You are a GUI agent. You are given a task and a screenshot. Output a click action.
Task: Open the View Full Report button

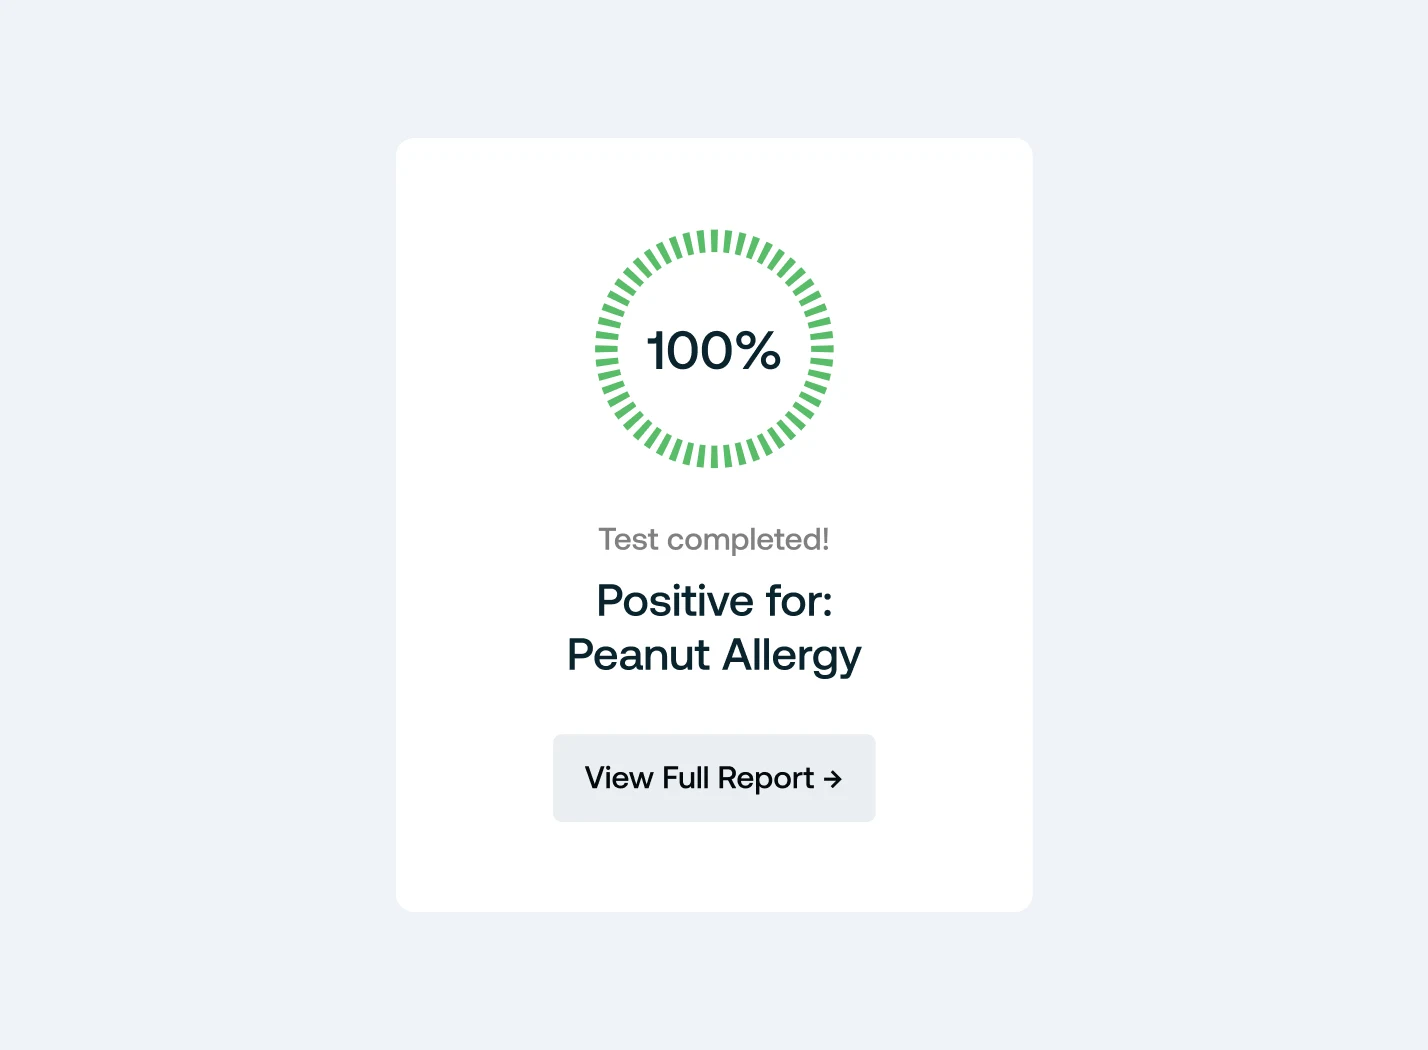point(714,778)
